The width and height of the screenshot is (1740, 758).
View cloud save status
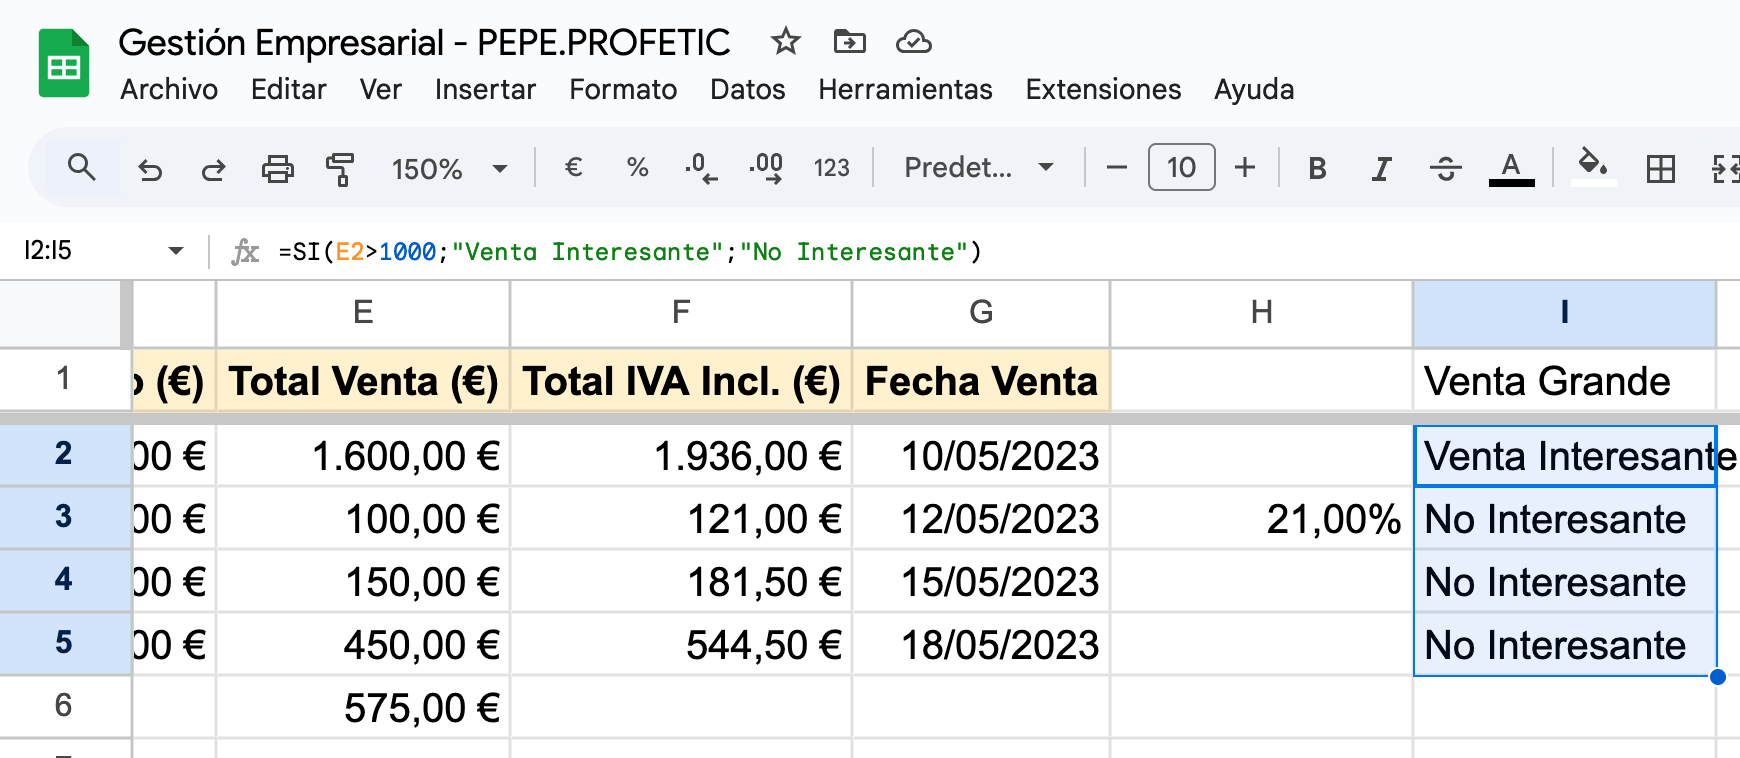(x=913, y=42)
